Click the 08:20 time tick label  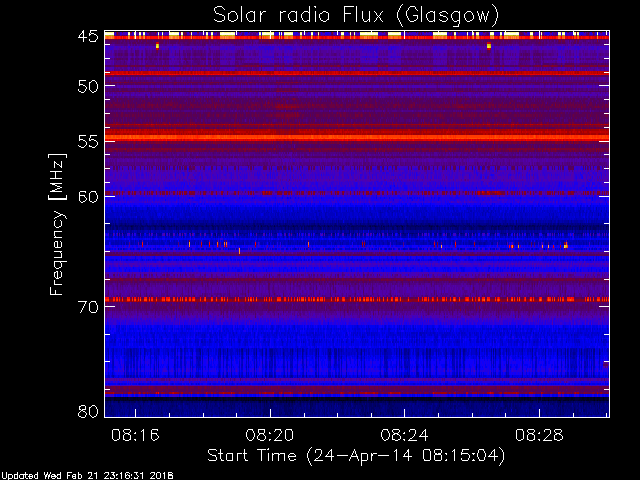270,435
